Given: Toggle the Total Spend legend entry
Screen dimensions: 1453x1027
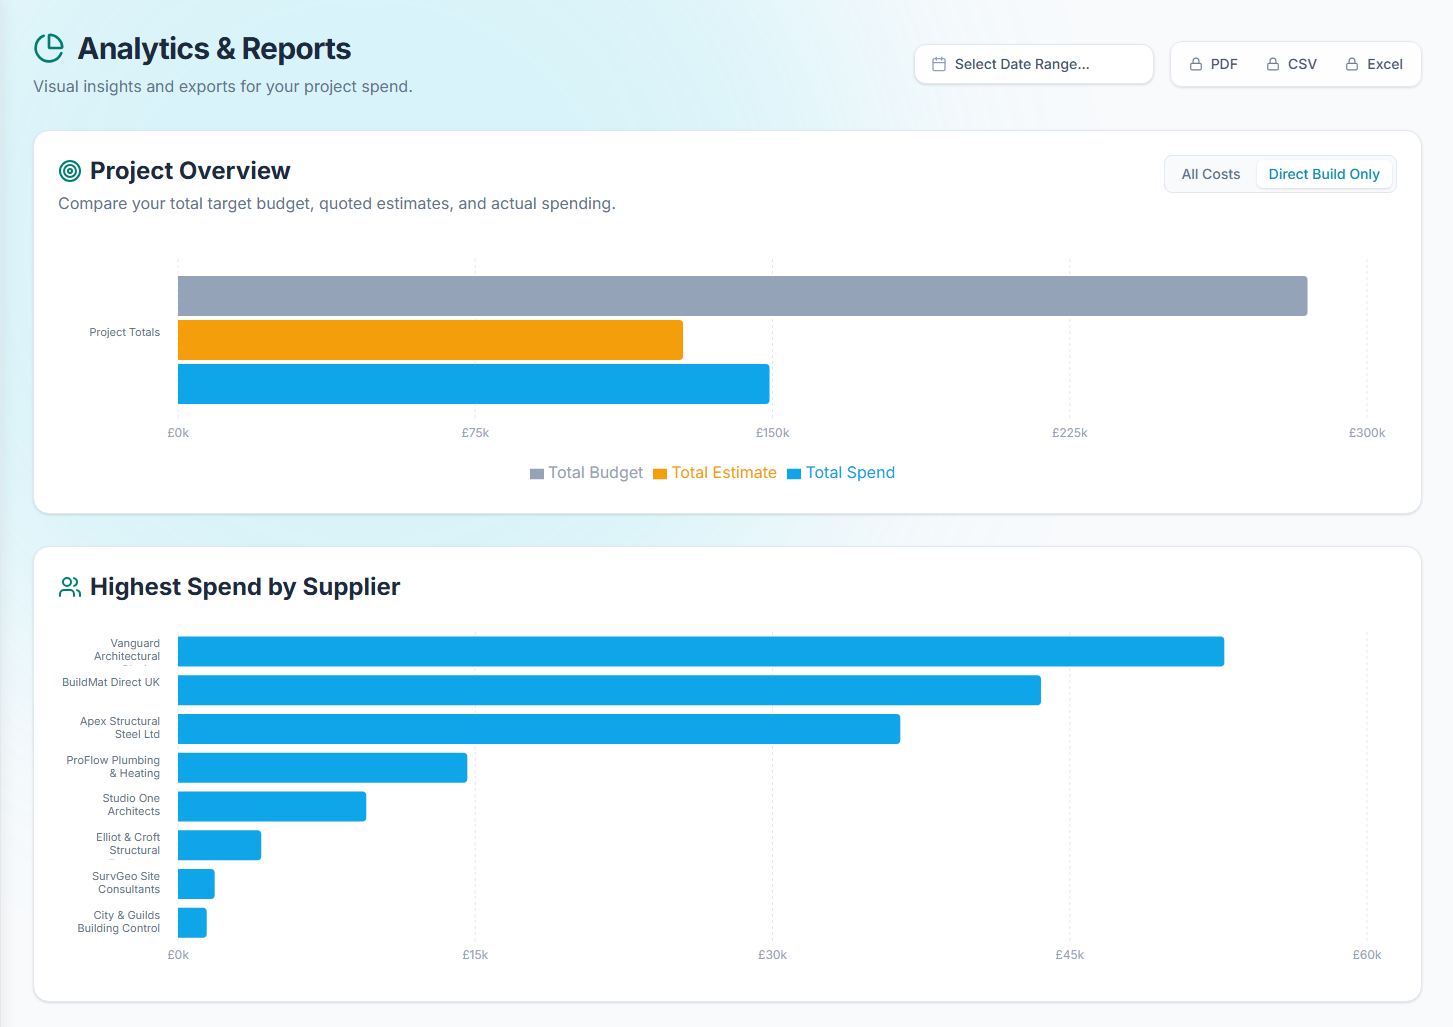Looking at the screenshot, I should point(841,473).
